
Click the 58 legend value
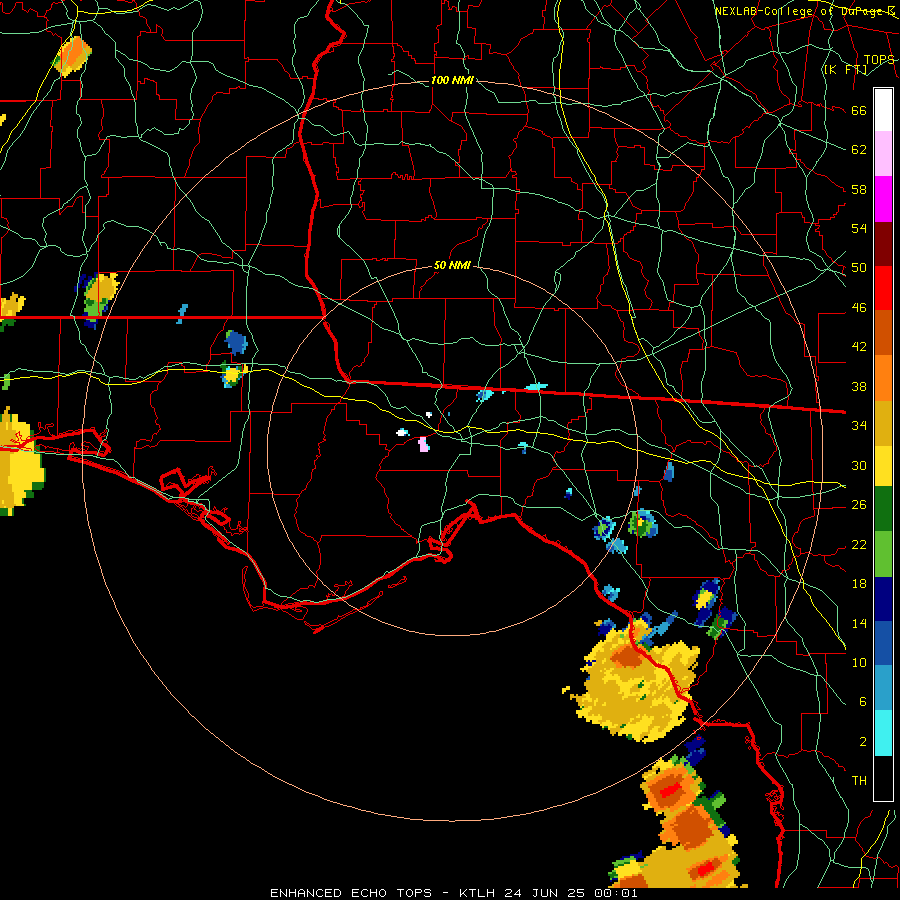(x=859, y=189)
